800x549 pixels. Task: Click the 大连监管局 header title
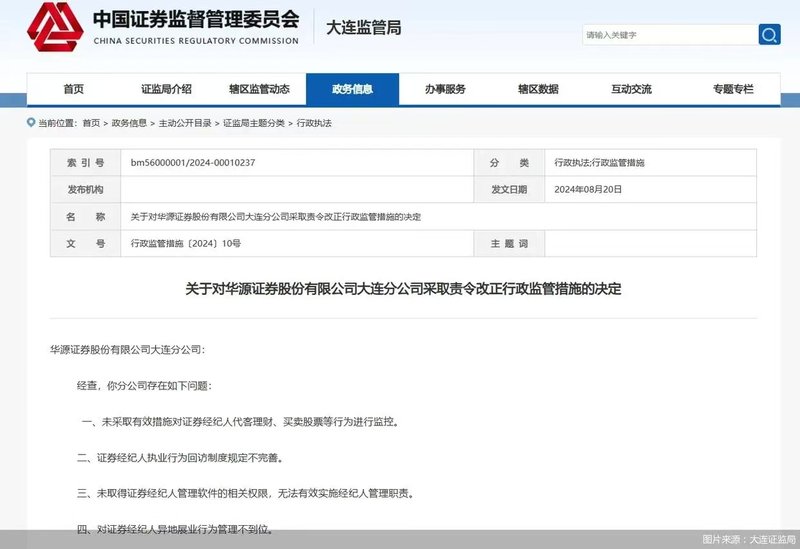(x=364, y=28)
